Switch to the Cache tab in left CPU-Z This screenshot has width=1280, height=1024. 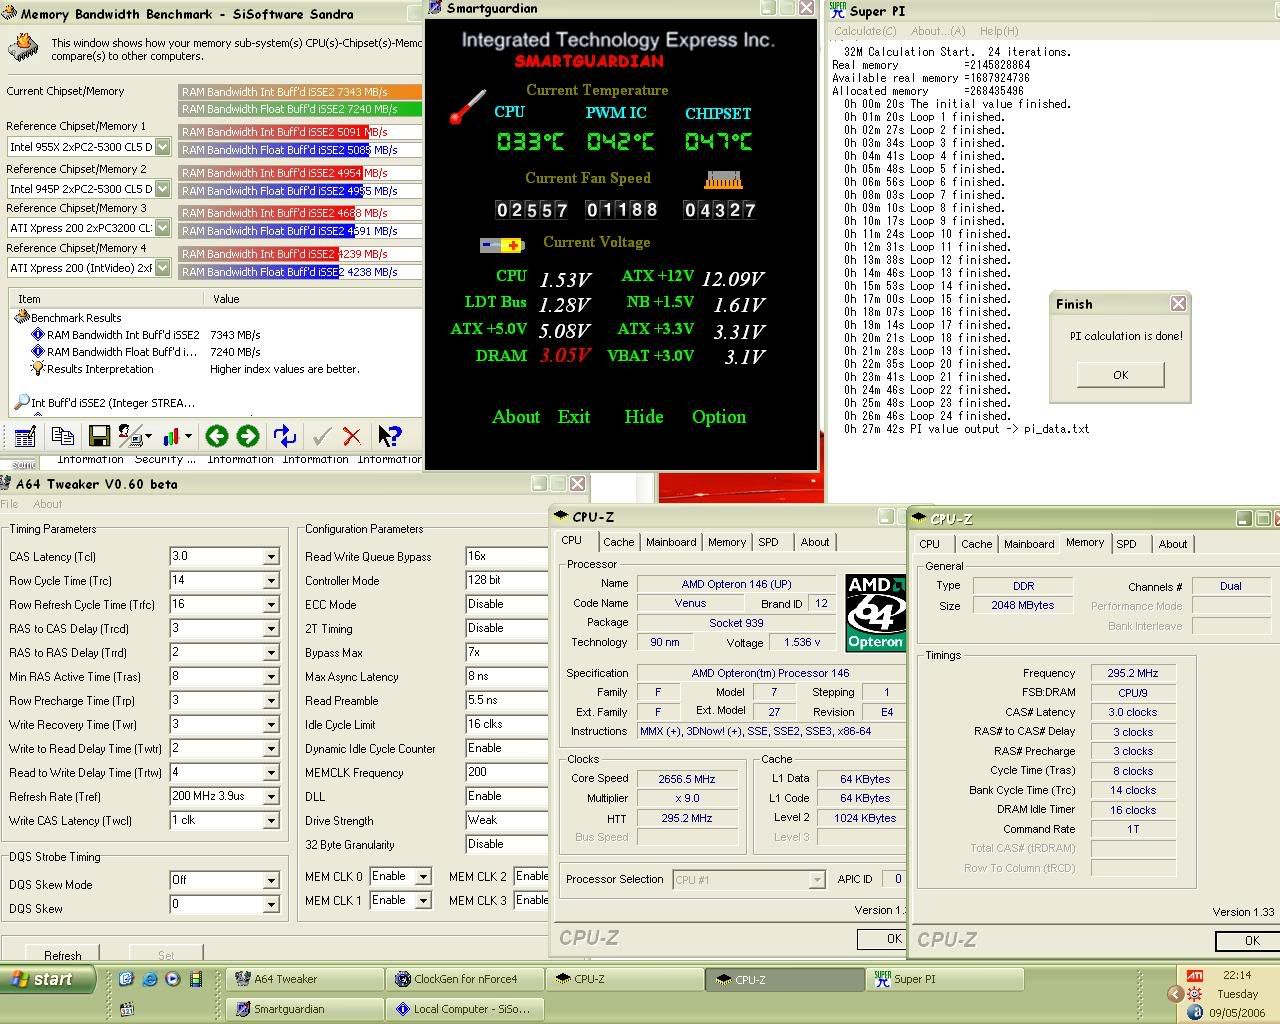click(618, 542)
